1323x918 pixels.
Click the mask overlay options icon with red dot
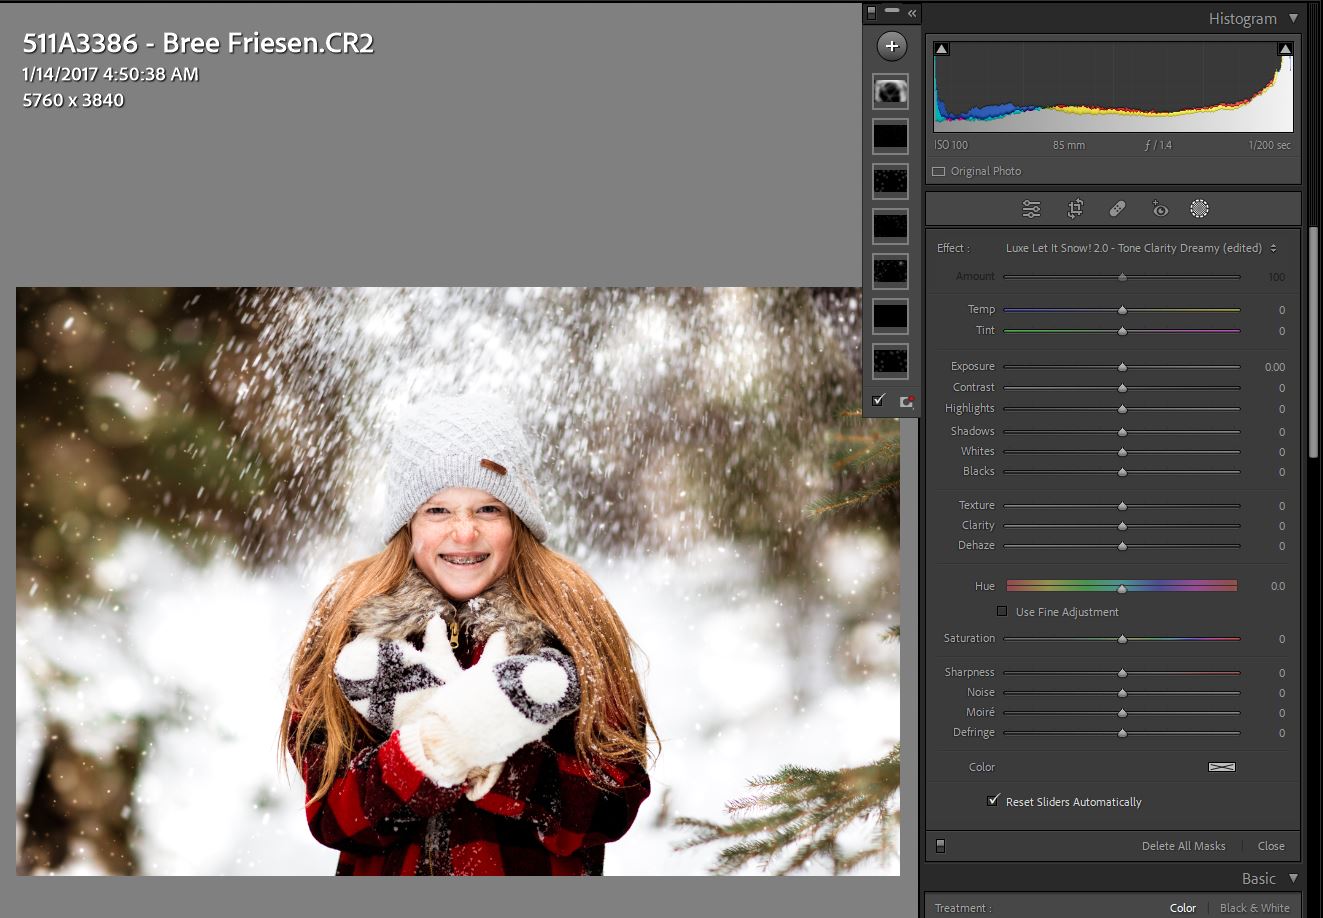click(907, 401)
